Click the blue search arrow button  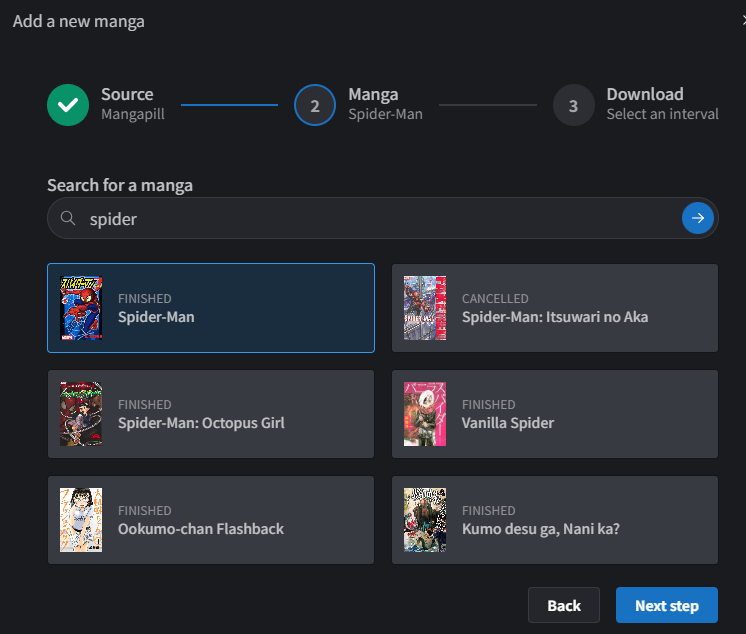(x=697, y=218)
